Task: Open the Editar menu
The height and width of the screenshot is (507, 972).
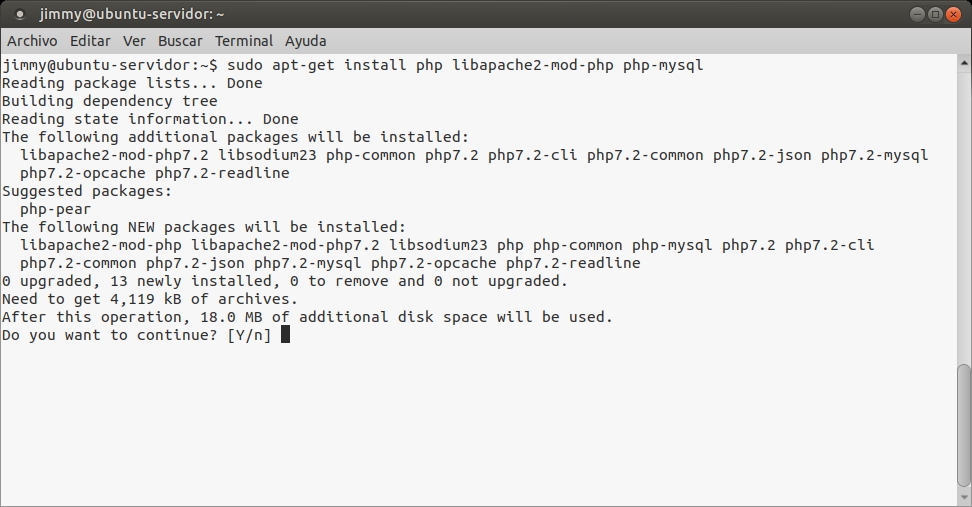Action: [90, 41]
